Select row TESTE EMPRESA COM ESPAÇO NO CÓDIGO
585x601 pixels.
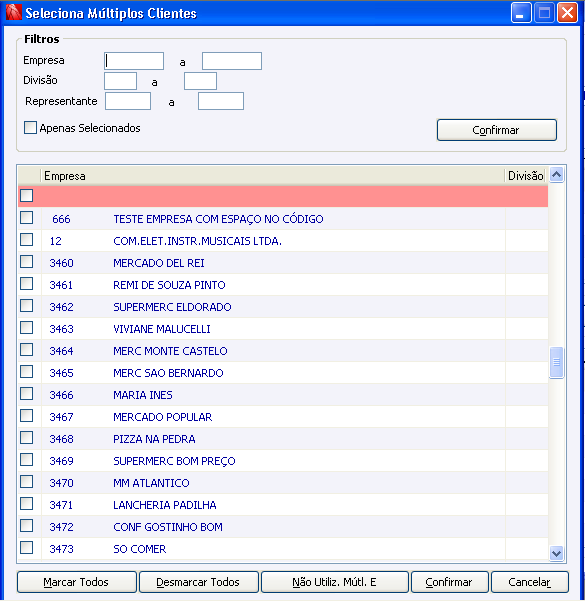point(283,218)
